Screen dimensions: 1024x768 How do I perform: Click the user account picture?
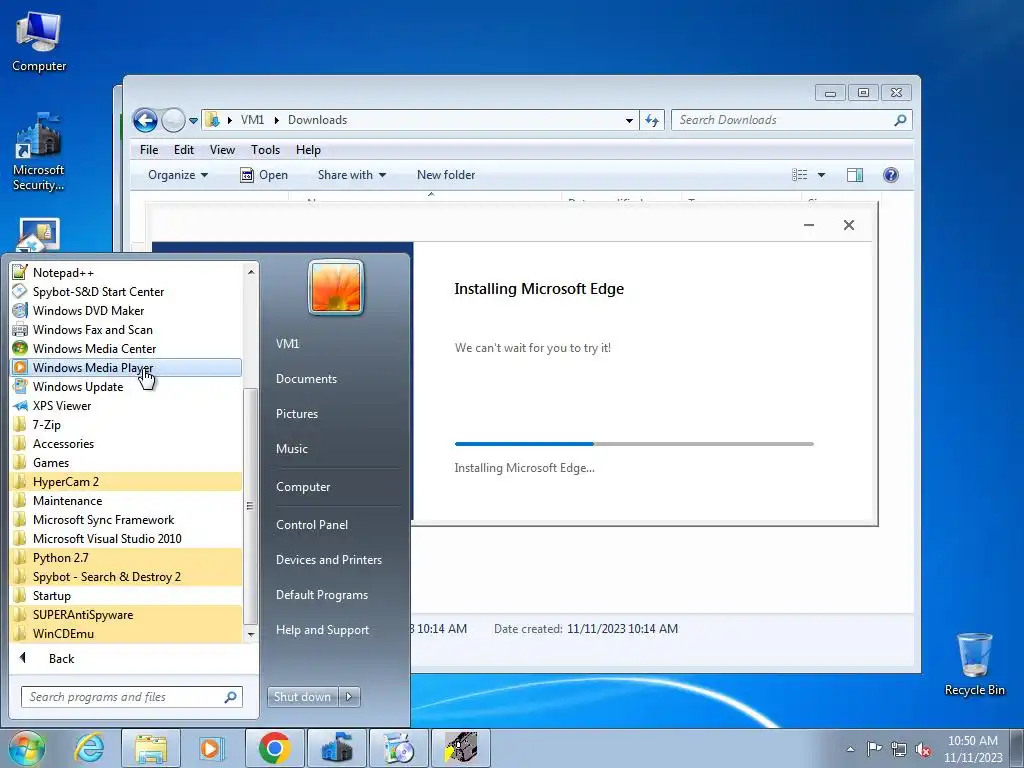pyautogui.click(x=336, y=287)
